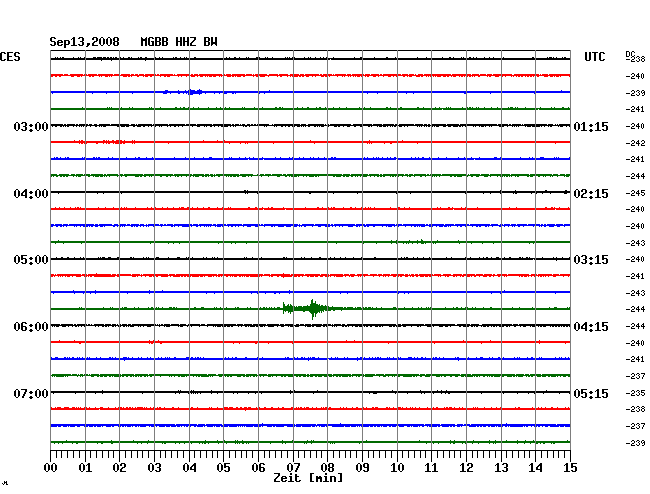Click minute tick label 14
The image size is (650, 494).
535,467
